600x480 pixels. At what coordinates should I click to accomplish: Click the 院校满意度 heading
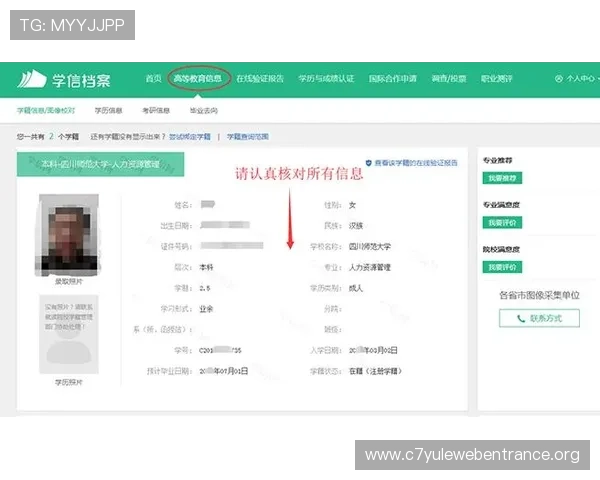[x=501, y=250]
